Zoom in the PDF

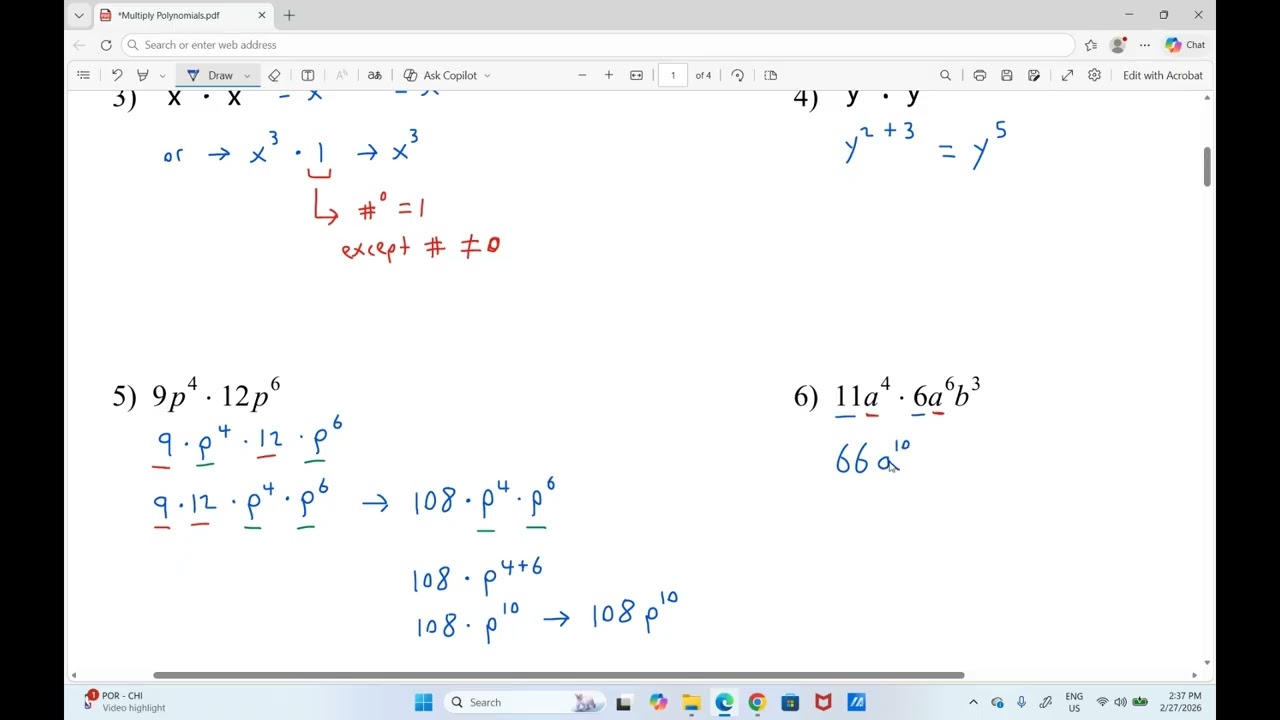point(608,75)
